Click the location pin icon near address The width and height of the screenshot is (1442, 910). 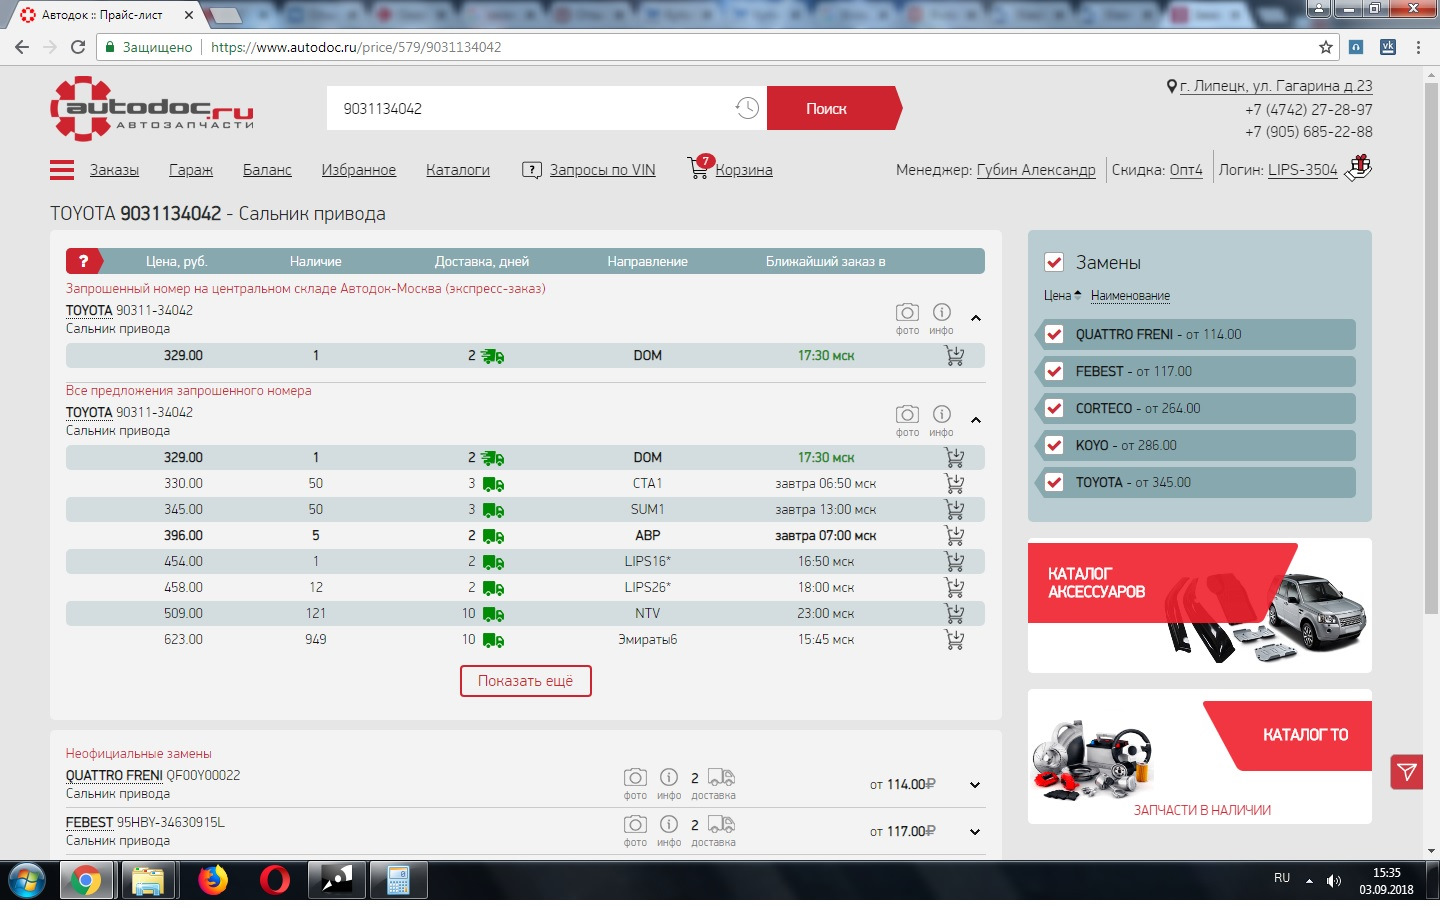1171,87
